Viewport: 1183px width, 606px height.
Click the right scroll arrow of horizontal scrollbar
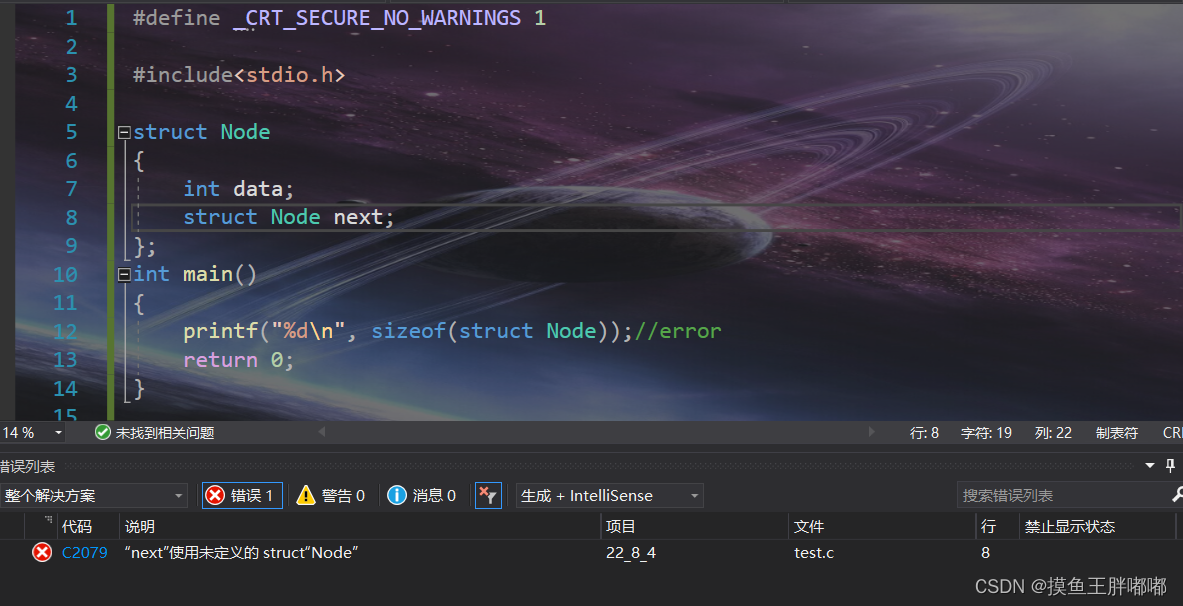[871, 433]
